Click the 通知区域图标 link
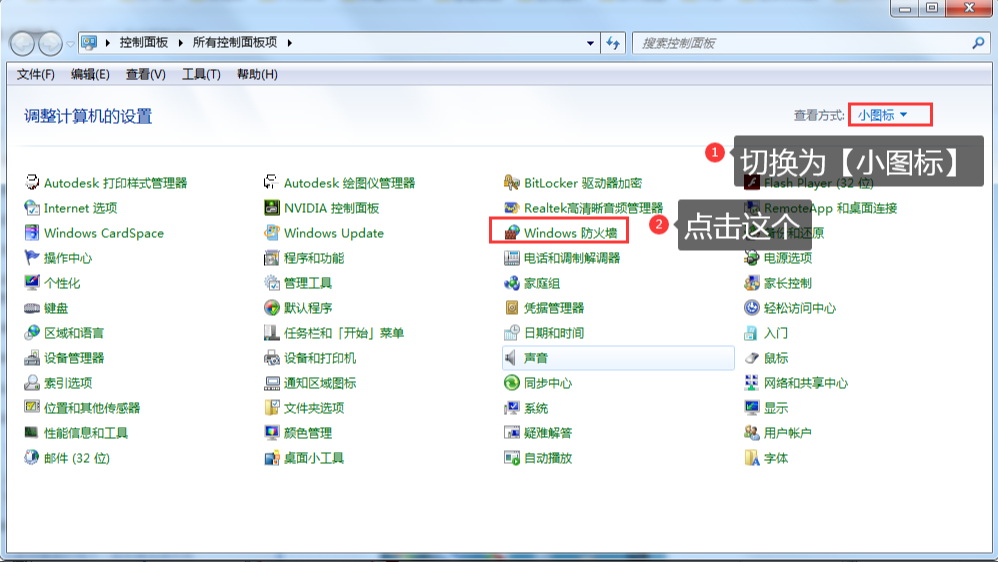Image resolution: width=998 pixels, height=562 pixels. 320,383
